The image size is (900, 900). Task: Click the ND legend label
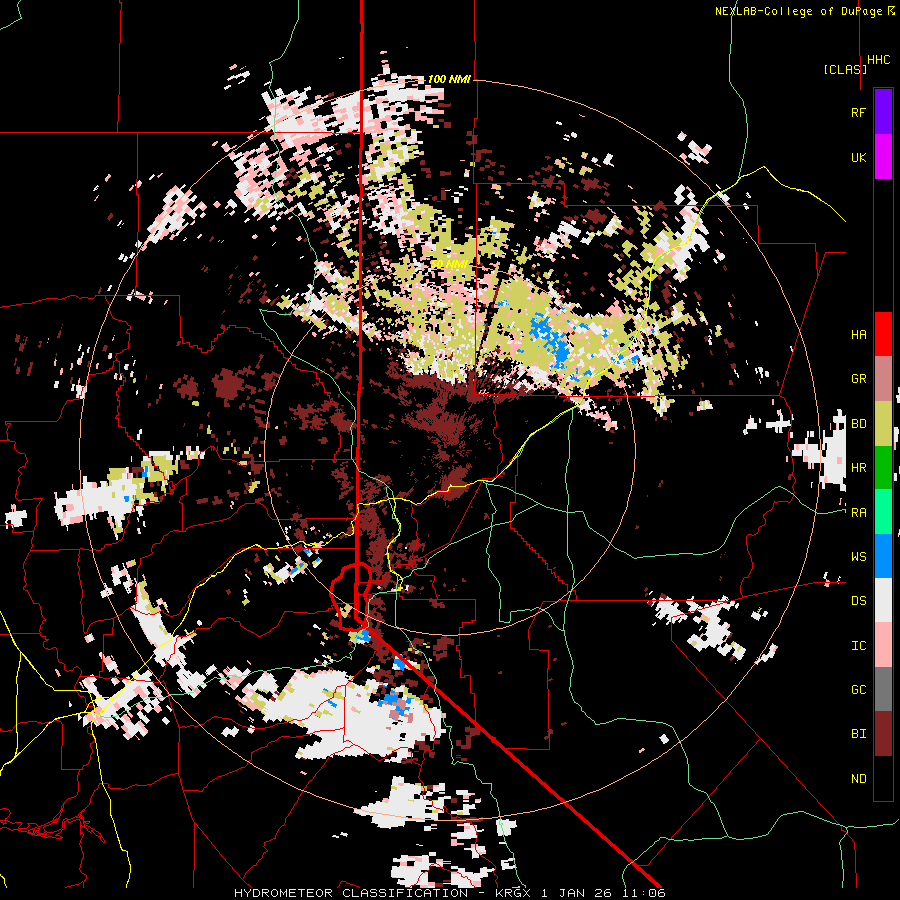pyautogui.click(x=858, y=779)
